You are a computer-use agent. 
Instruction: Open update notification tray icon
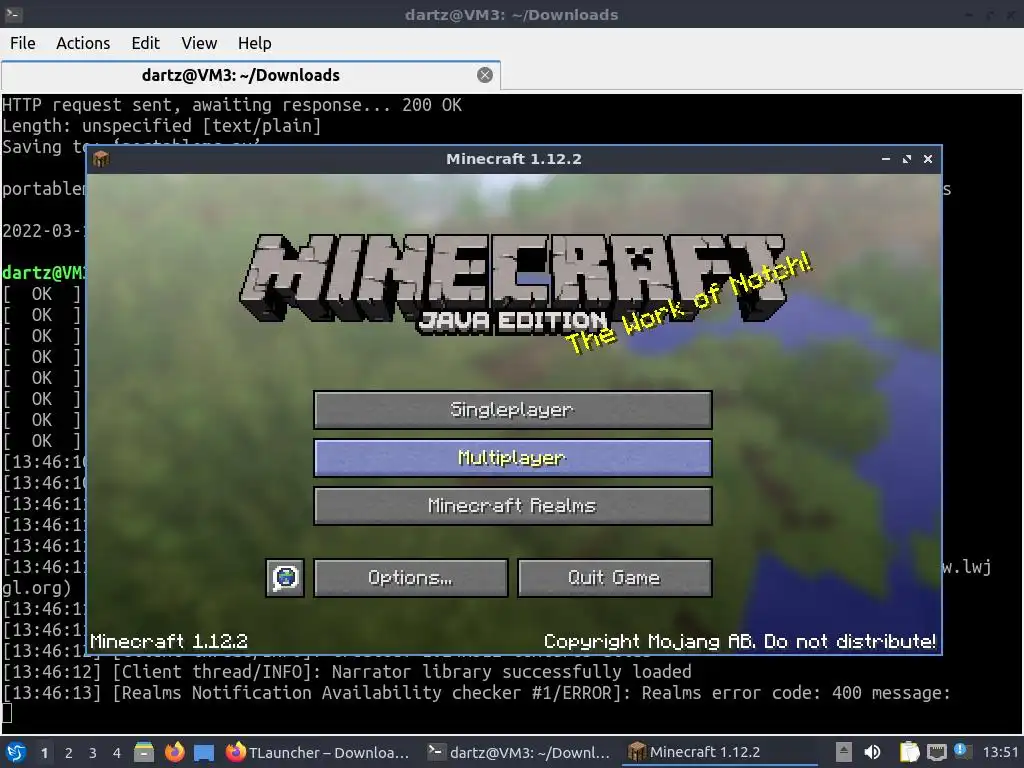pyautogui.click(x=963, y=751)
